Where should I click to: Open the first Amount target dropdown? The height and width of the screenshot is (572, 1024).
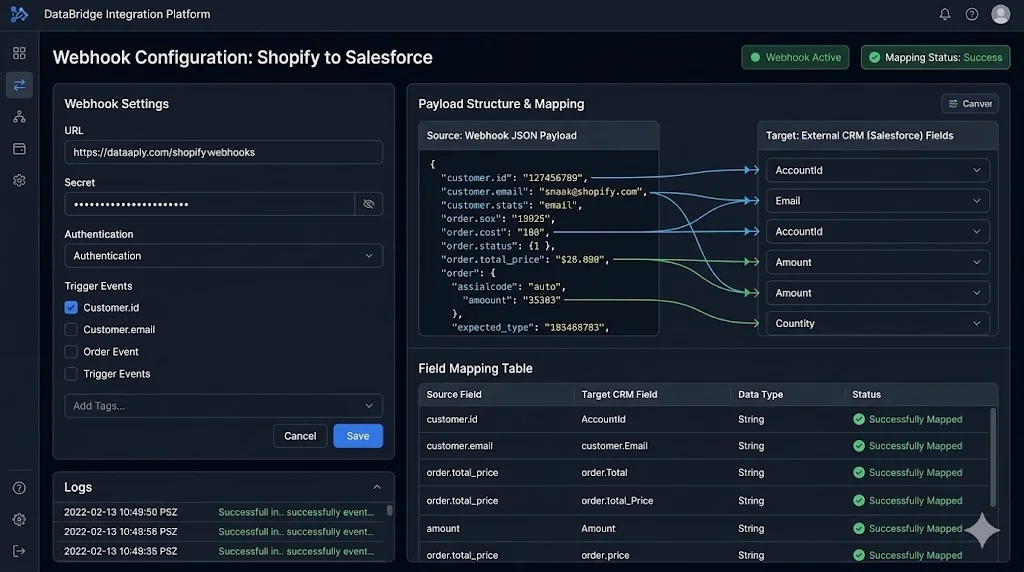878,262
